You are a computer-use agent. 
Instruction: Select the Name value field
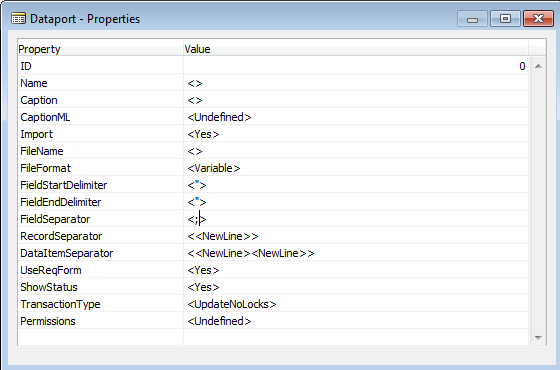(356, 83)
